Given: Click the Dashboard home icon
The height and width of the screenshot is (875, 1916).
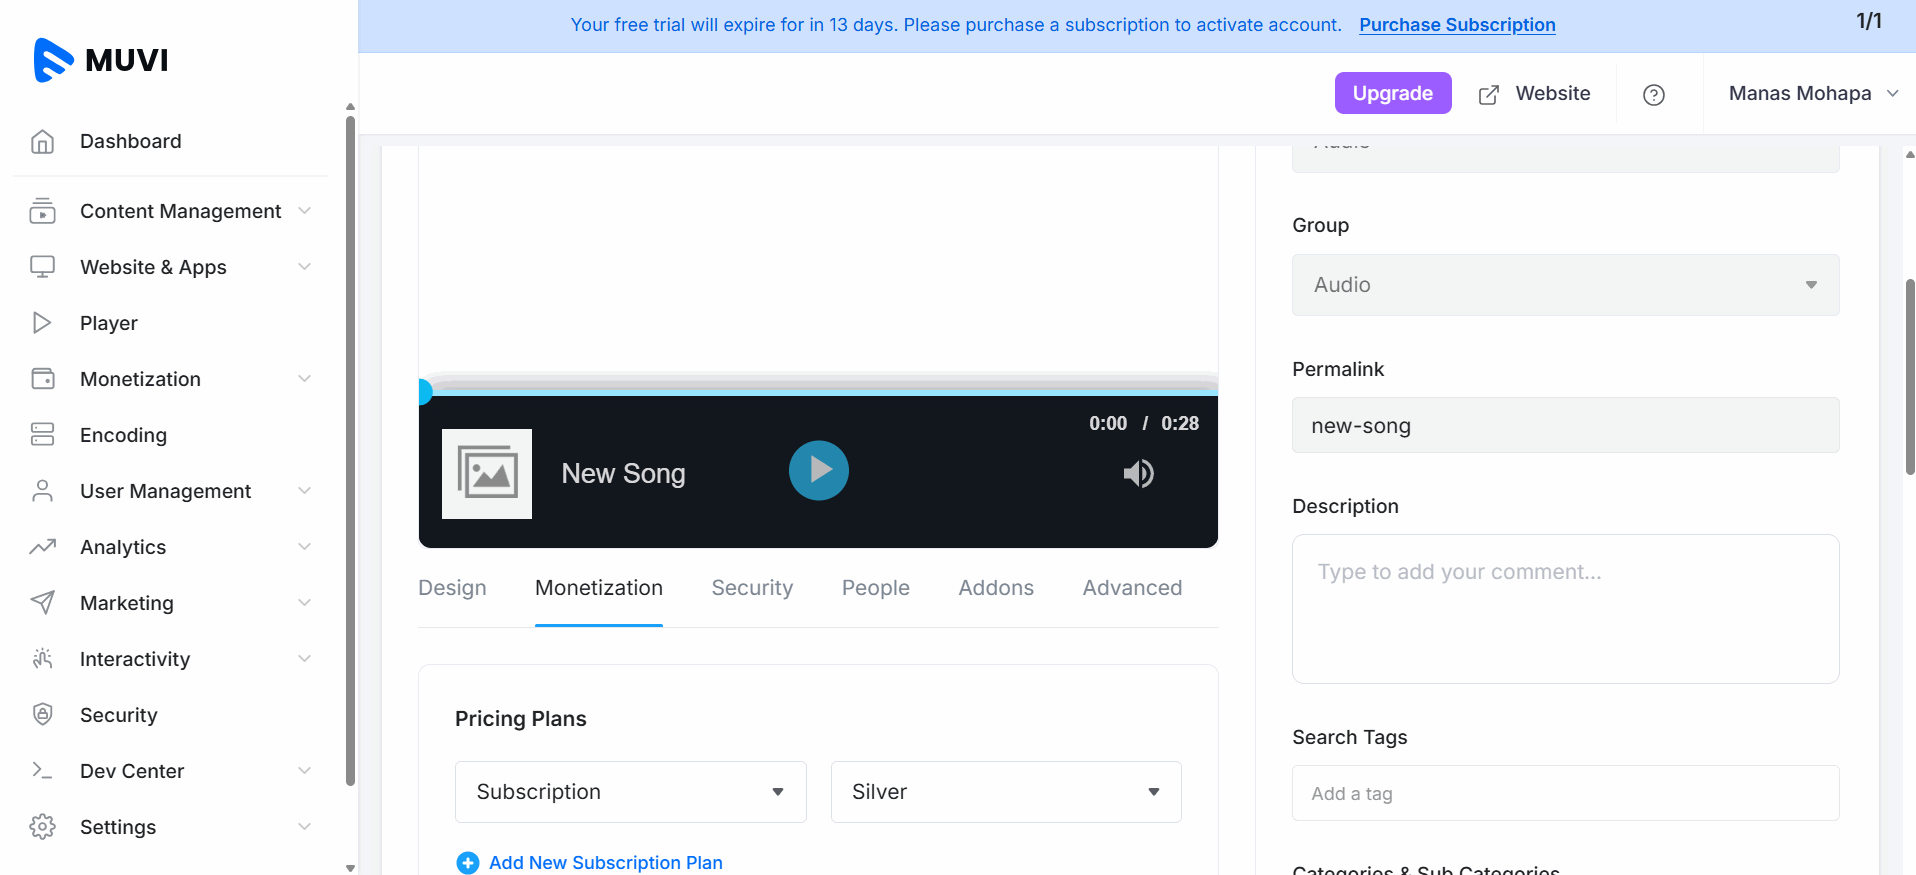Looking at the screenshot, I should [42, 142].
